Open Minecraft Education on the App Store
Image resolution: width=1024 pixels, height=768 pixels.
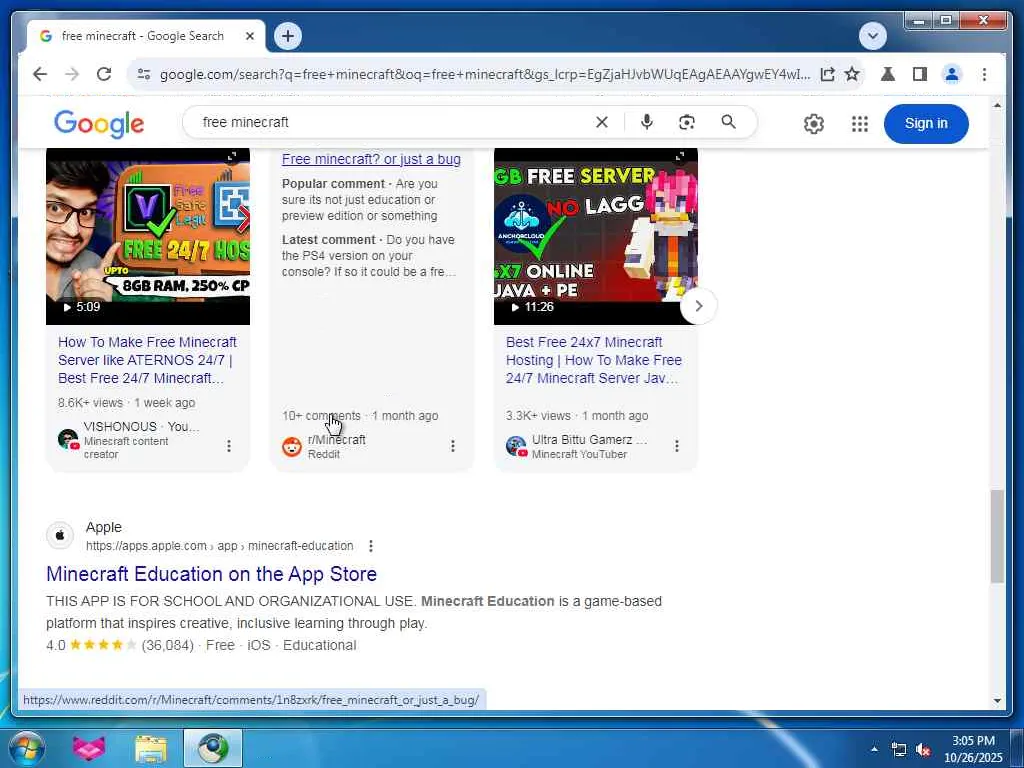212,574
